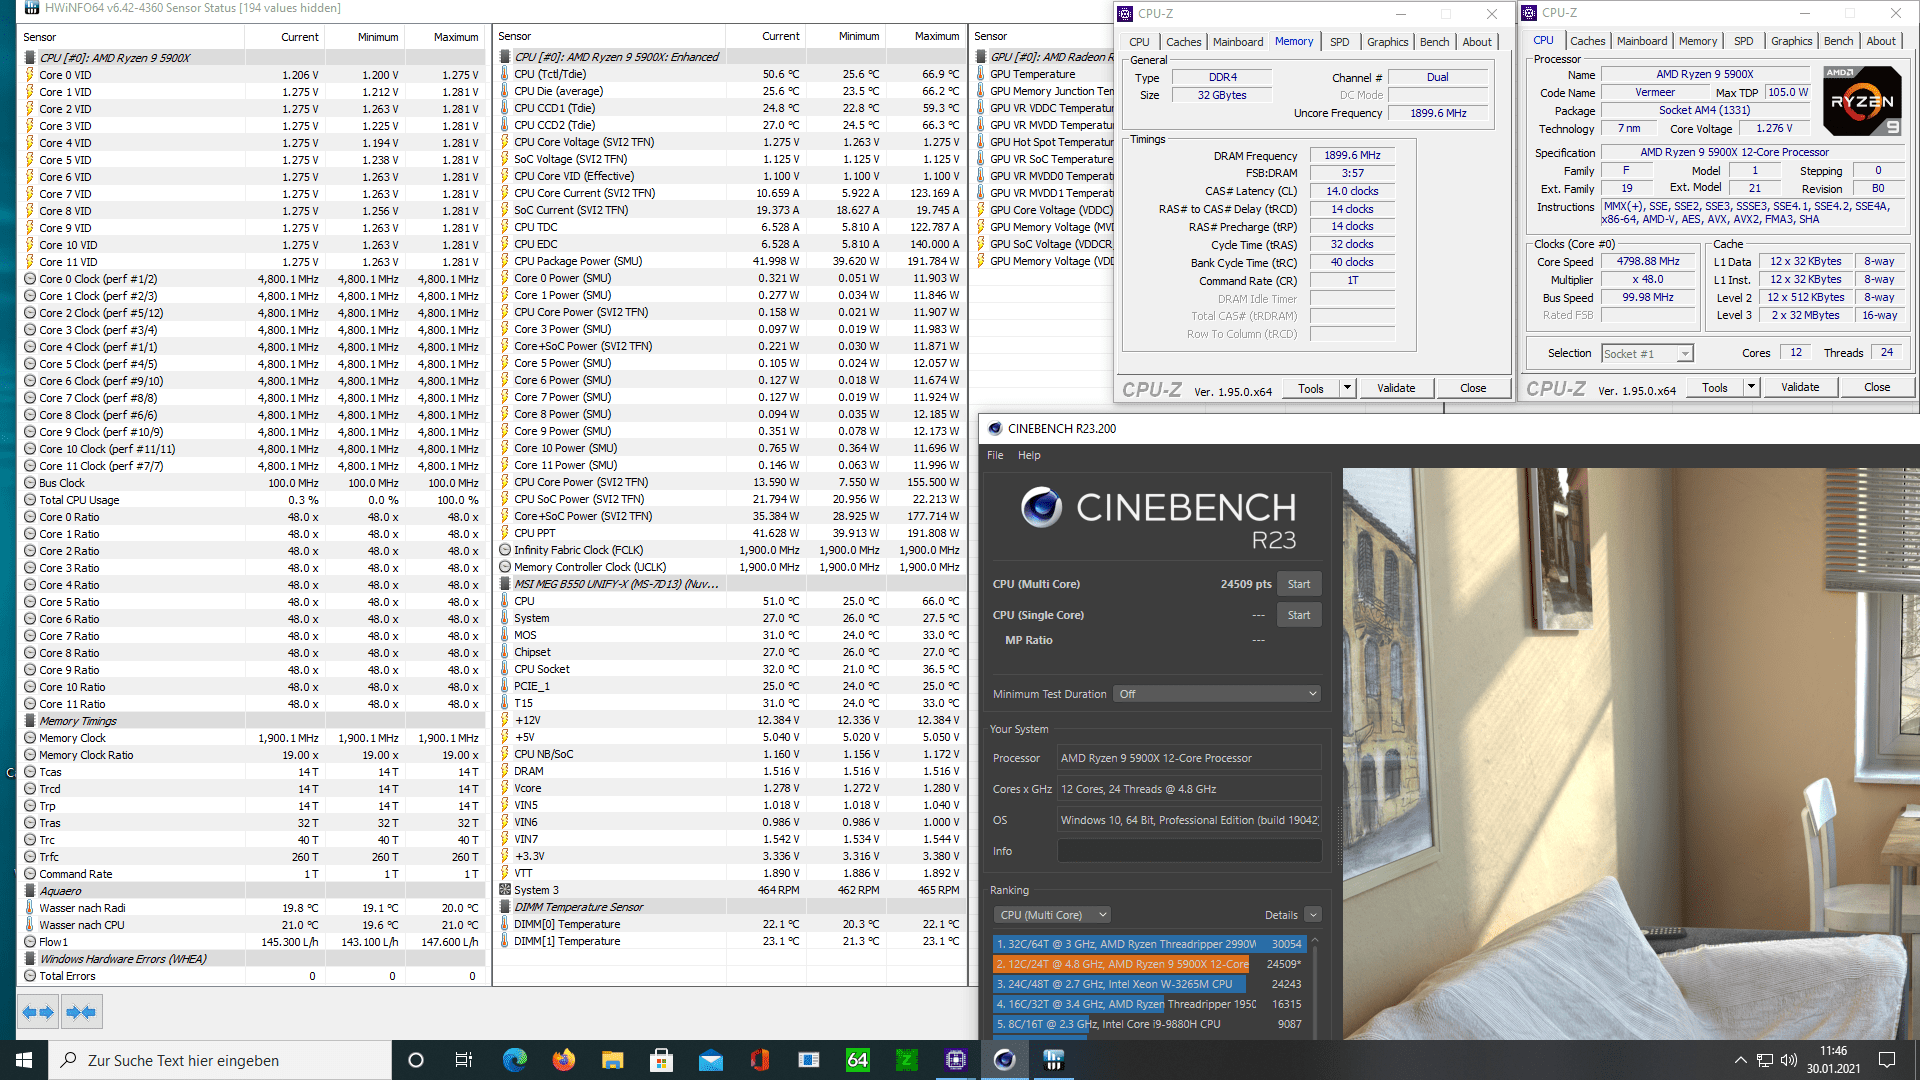Click Validate in the right CPU-Z window

1800,387
